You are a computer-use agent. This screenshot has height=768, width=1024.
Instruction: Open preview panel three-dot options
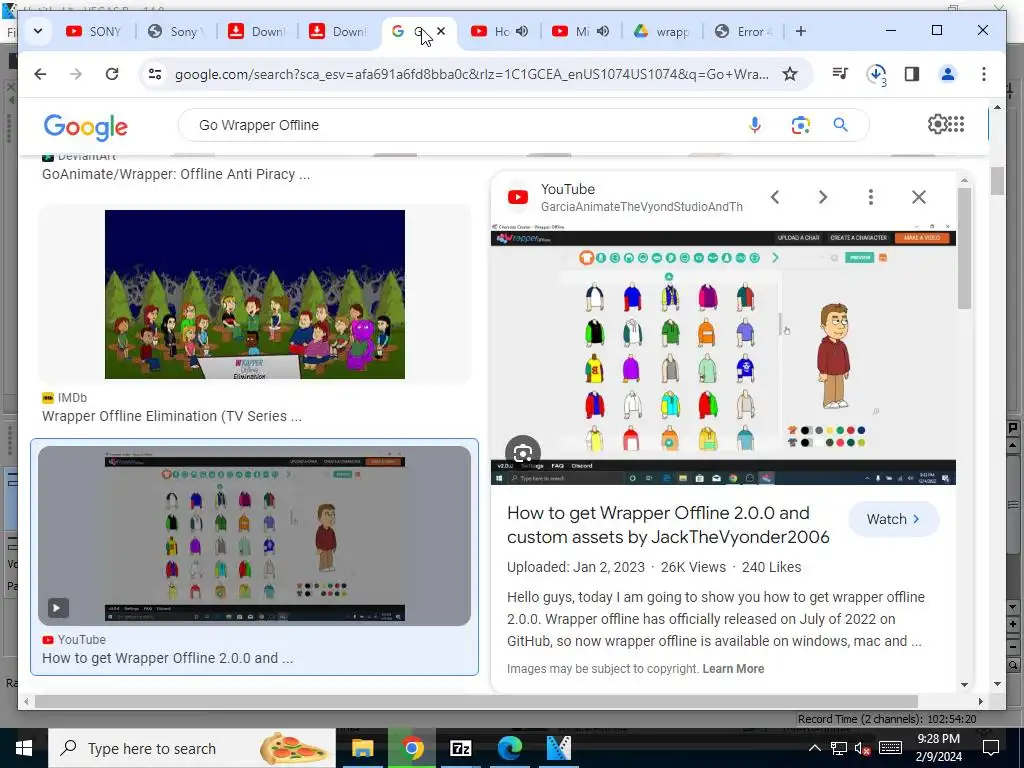coord(871,197)
